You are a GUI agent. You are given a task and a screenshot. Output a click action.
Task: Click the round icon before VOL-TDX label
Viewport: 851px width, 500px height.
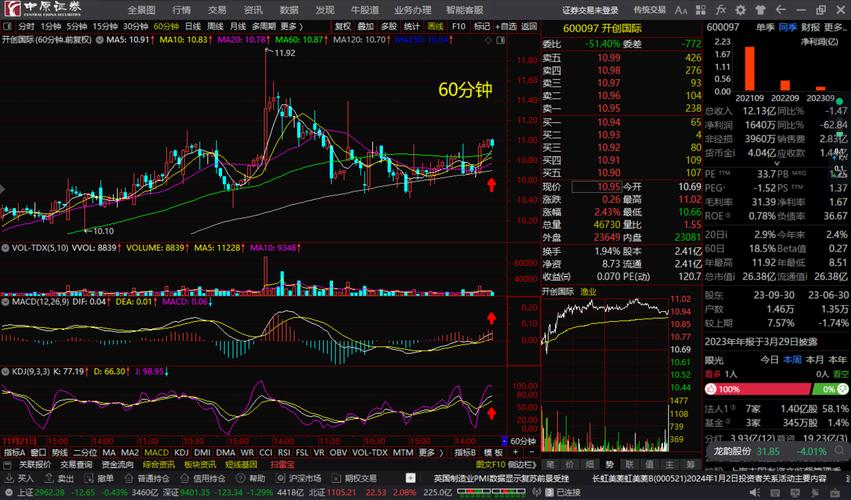pos(5,248)
